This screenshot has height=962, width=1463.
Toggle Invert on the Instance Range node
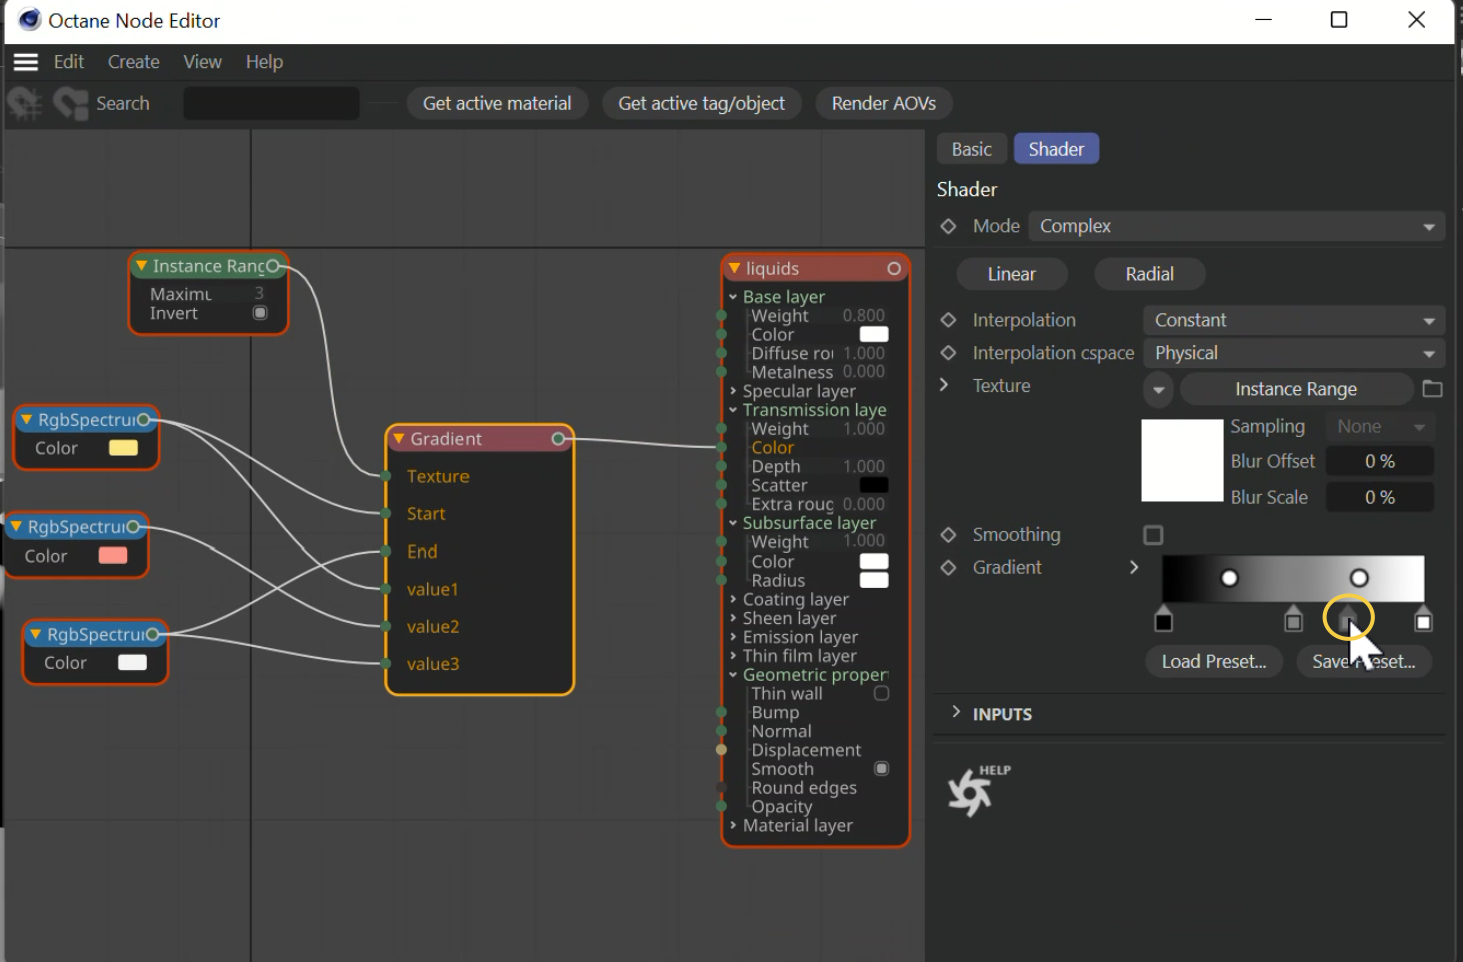(x=260, y=313)
